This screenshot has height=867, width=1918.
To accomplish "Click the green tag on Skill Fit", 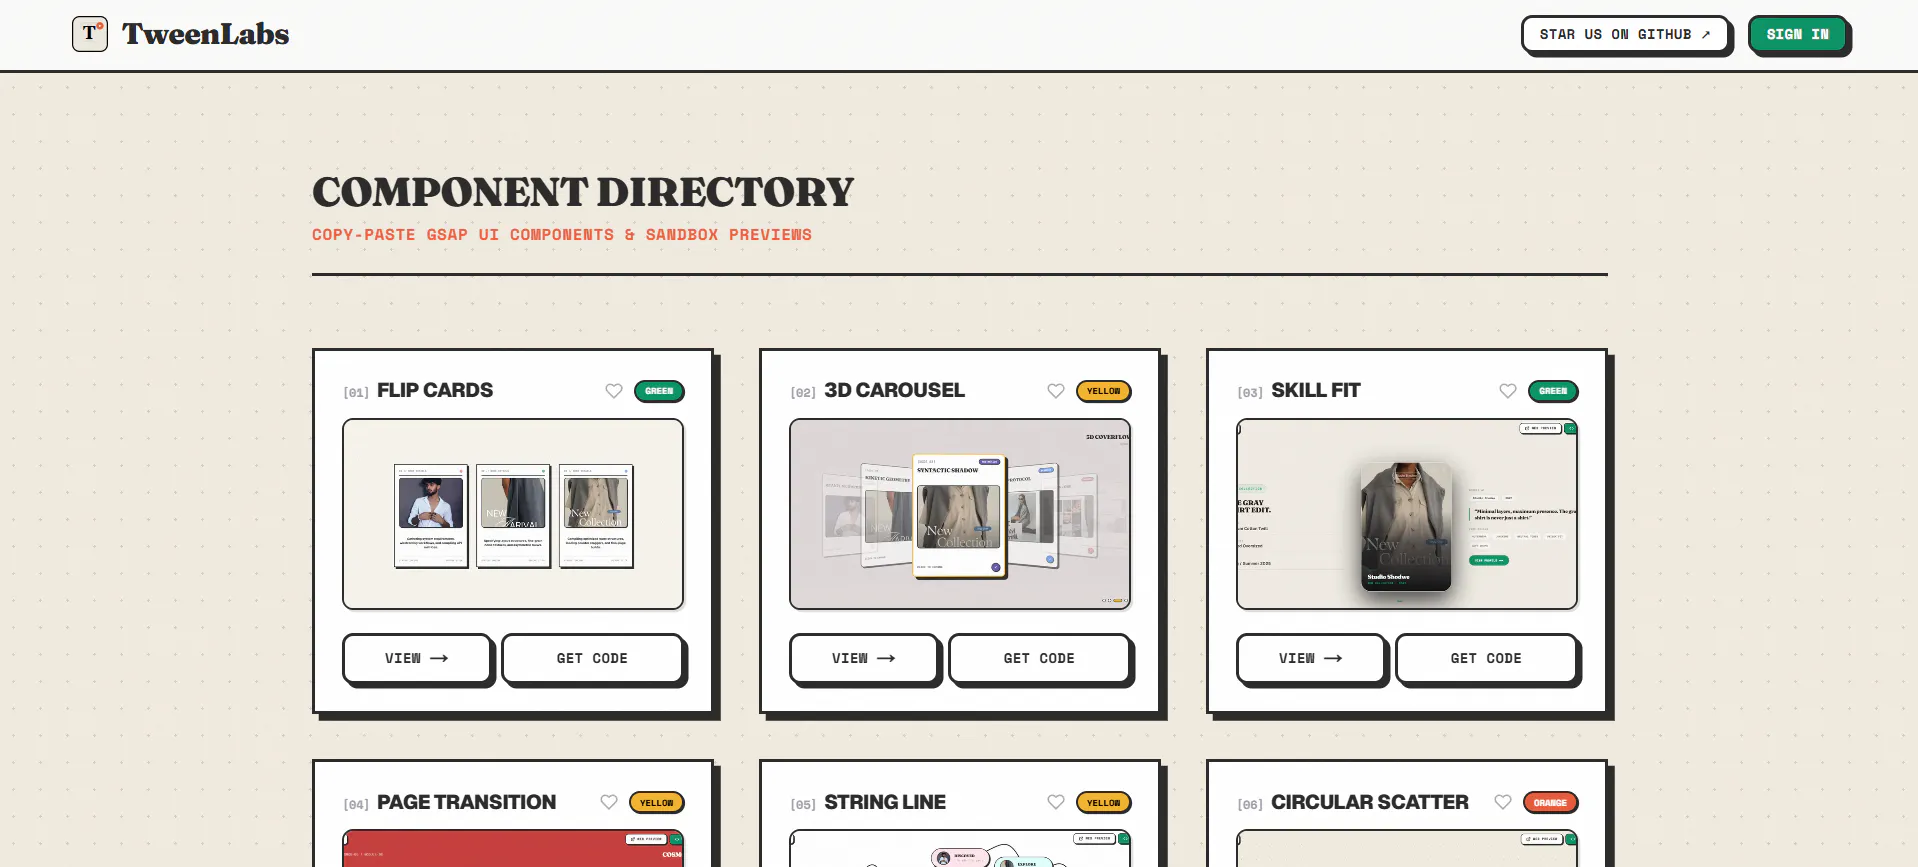I will click(1553, 391).
